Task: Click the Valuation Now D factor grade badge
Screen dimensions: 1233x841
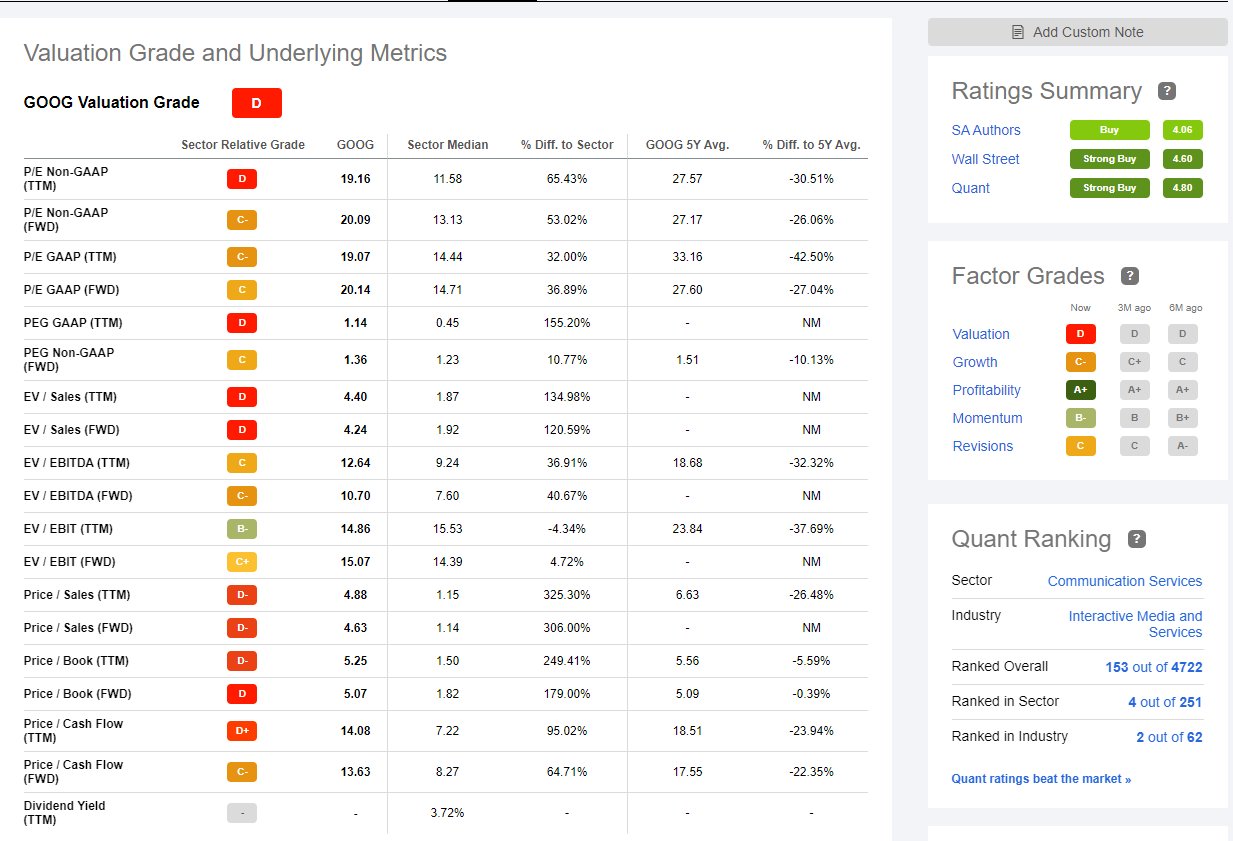Action: (1081, 334)
